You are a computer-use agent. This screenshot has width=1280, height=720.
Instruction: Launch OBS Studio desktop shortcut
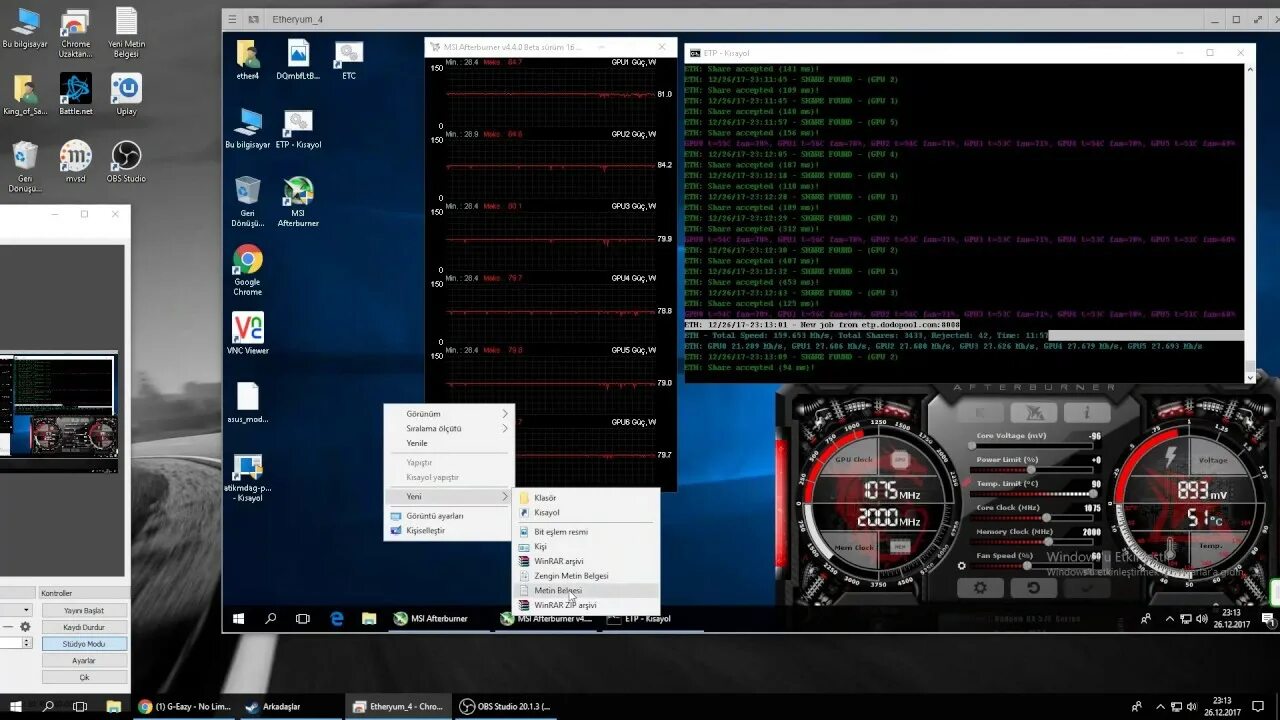(126, 162)
